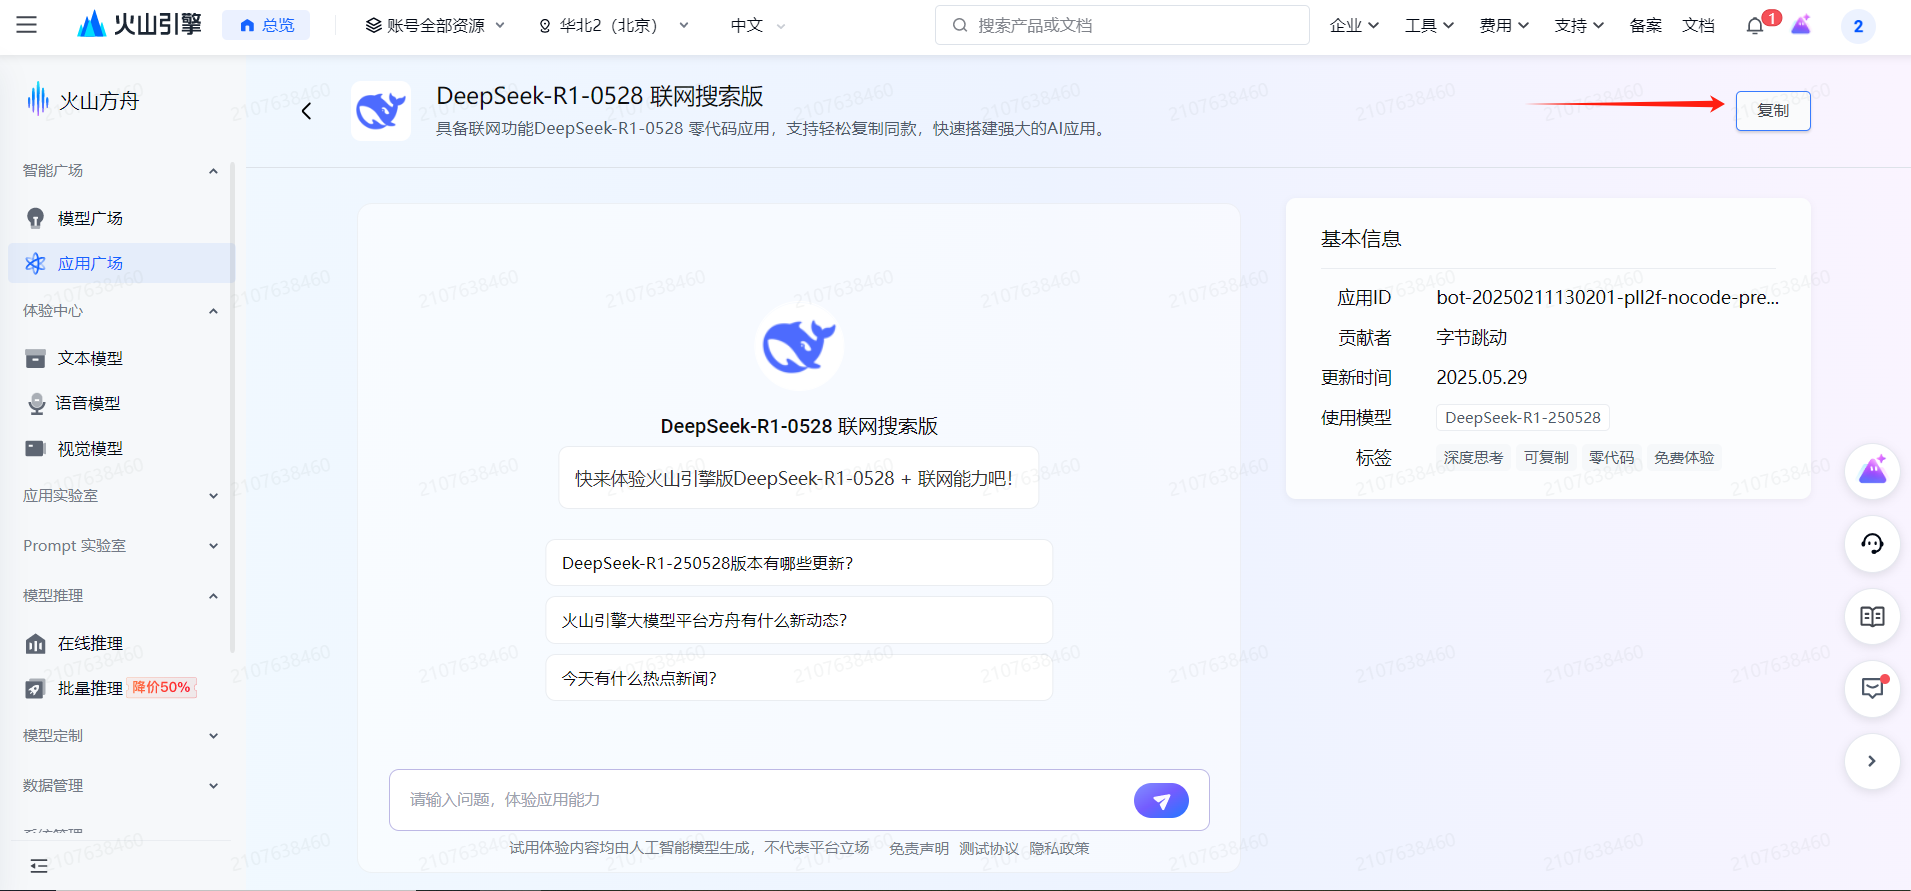Collapse the floating panel with right chevron
The image size is (1911, 891).
tap(1872, 761)
